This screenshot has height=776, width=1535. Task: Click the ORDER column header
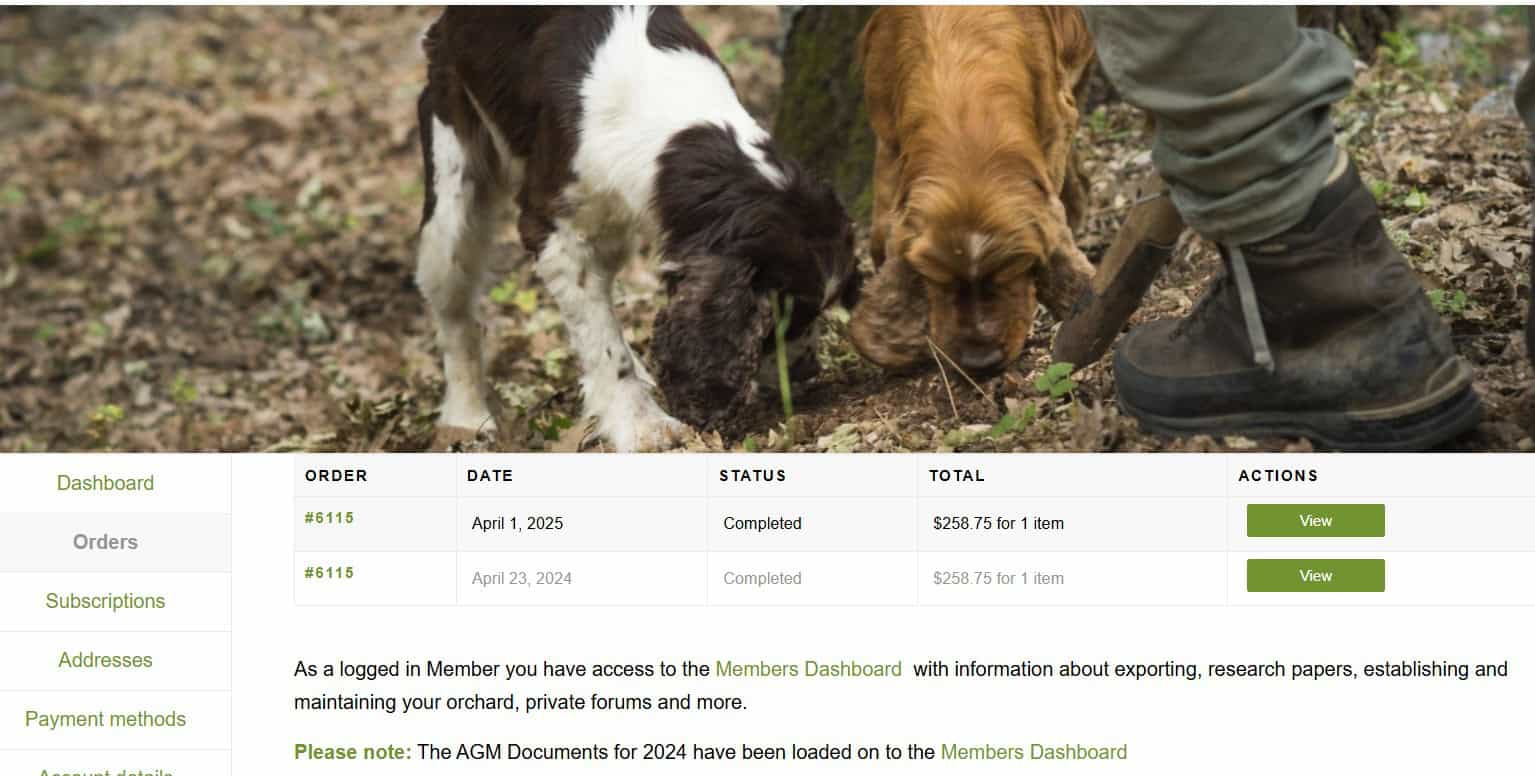[336, 476]
